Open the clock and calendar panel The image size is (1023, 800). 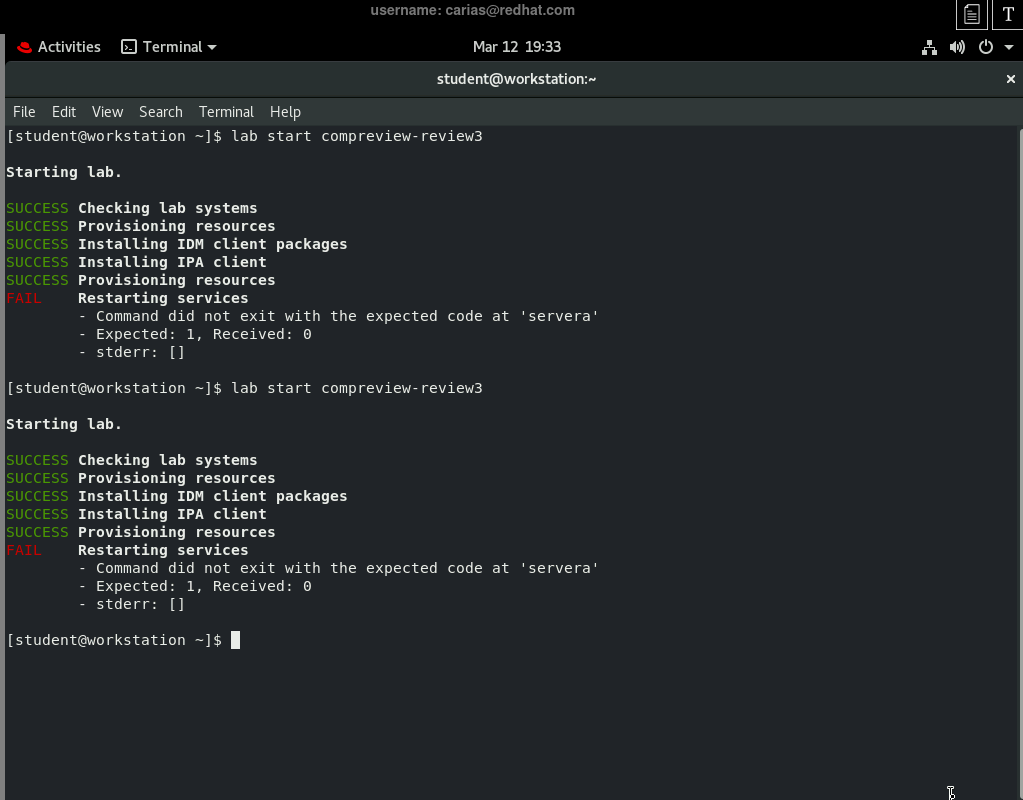[516, 47]
